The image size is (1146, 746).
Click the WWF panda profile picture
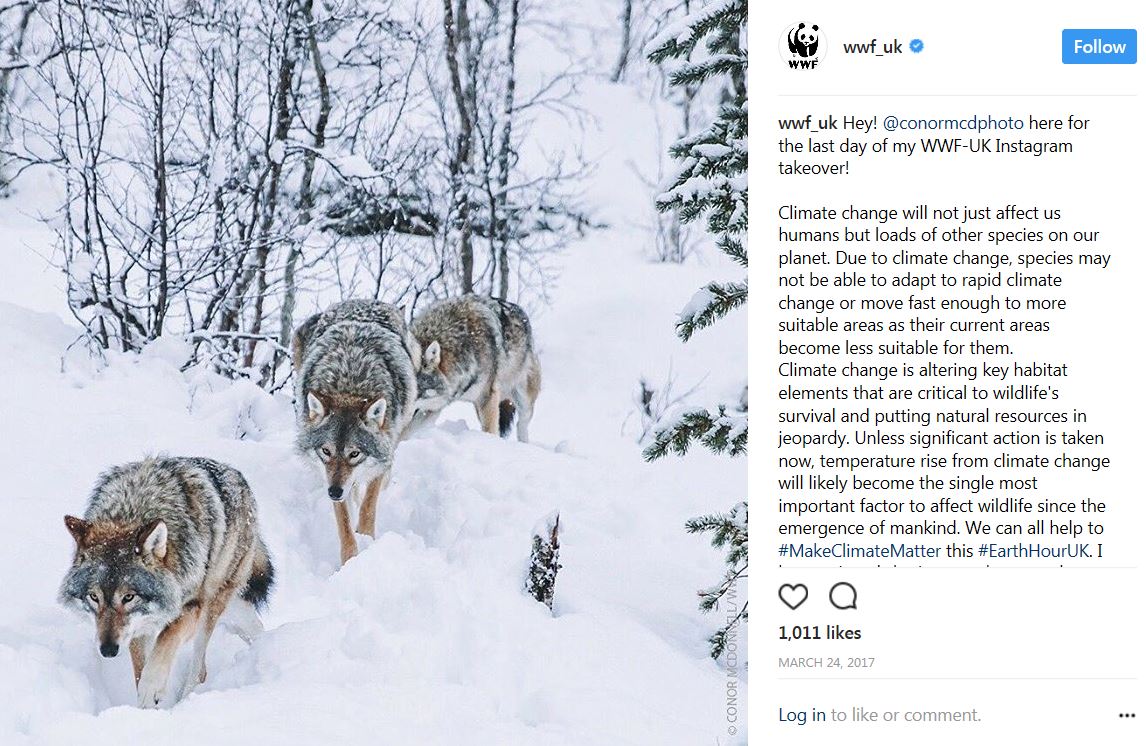[802, 46]
